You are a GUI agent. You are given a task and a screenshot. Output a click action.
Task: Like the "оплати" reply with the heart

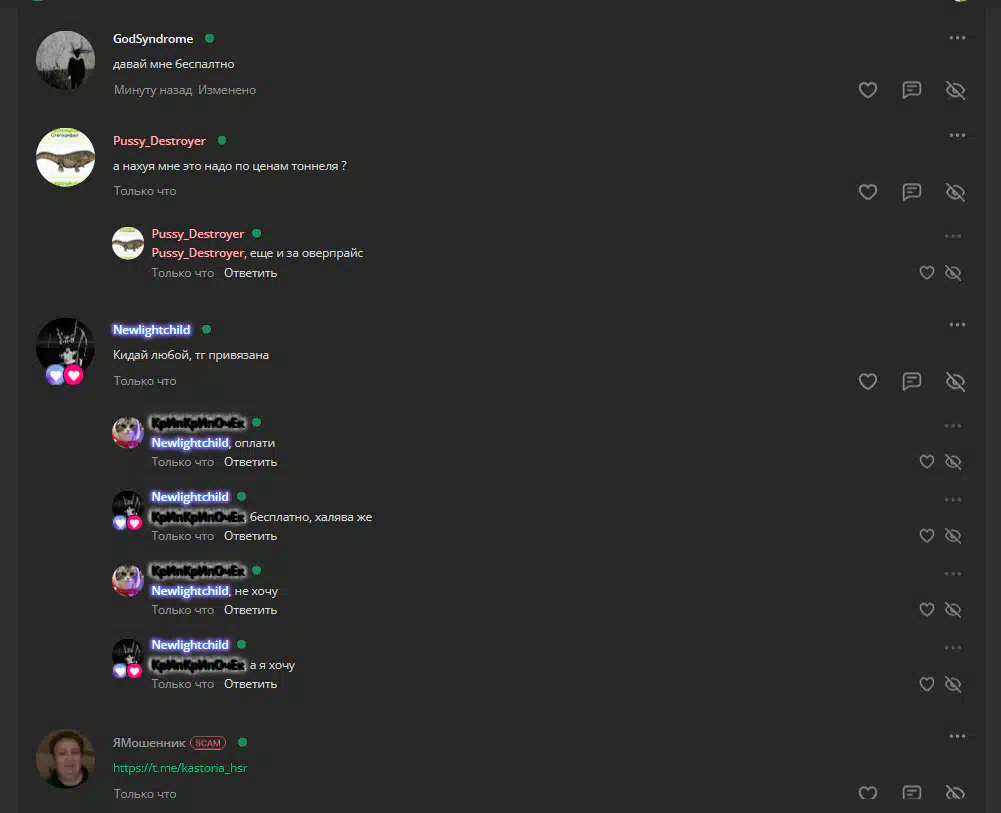(x=927, y=462)
